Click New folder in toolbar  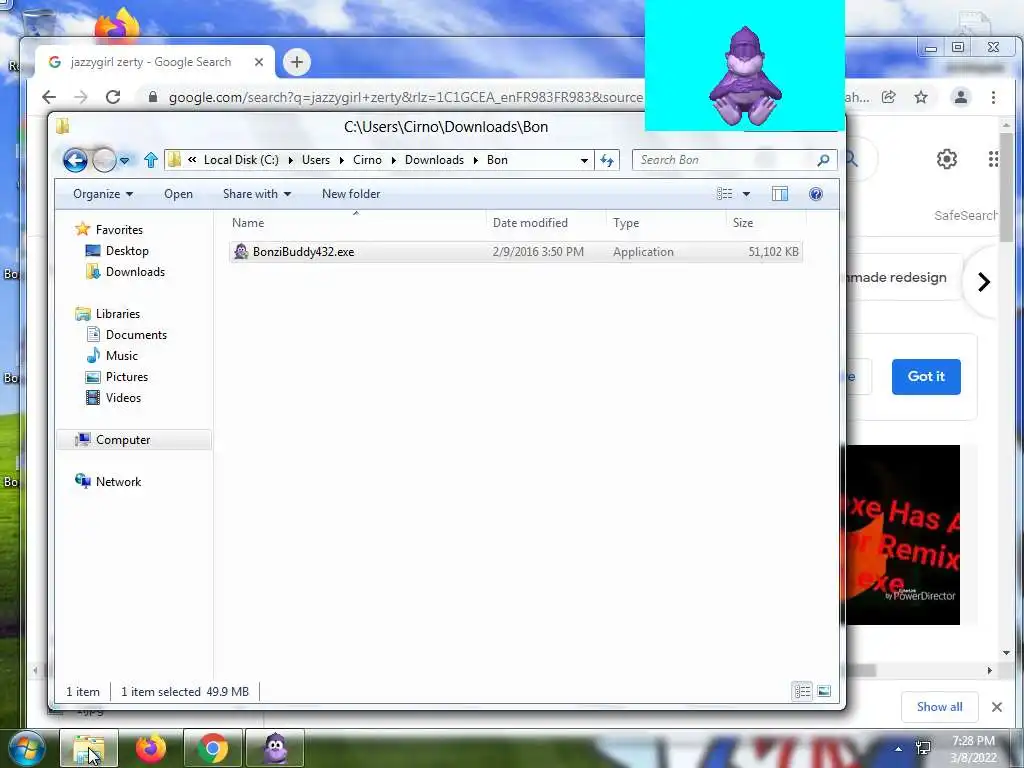tap(351, 194)
